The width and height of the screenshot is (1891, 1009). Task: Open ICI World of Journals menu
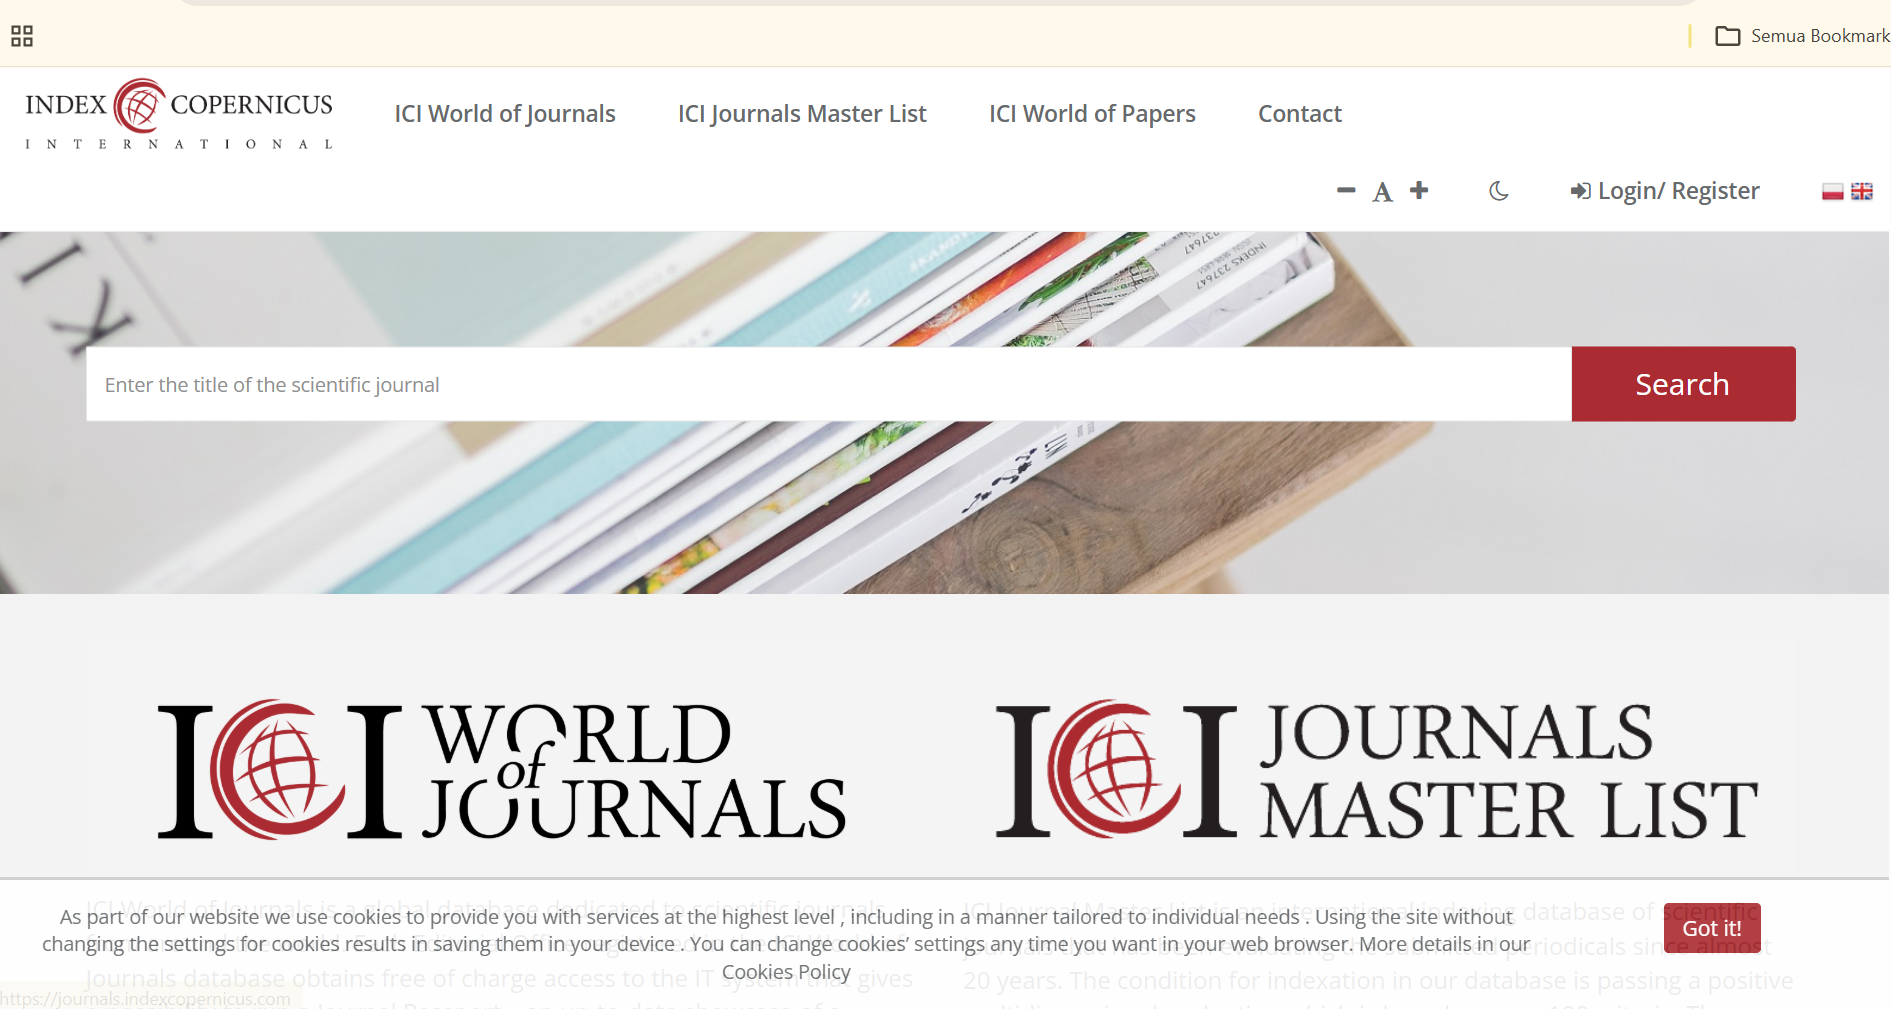coord(505,114)
